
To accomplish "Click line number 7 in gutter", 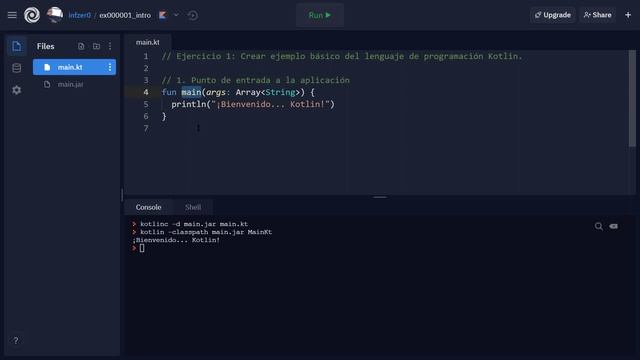I will (146, 128).
